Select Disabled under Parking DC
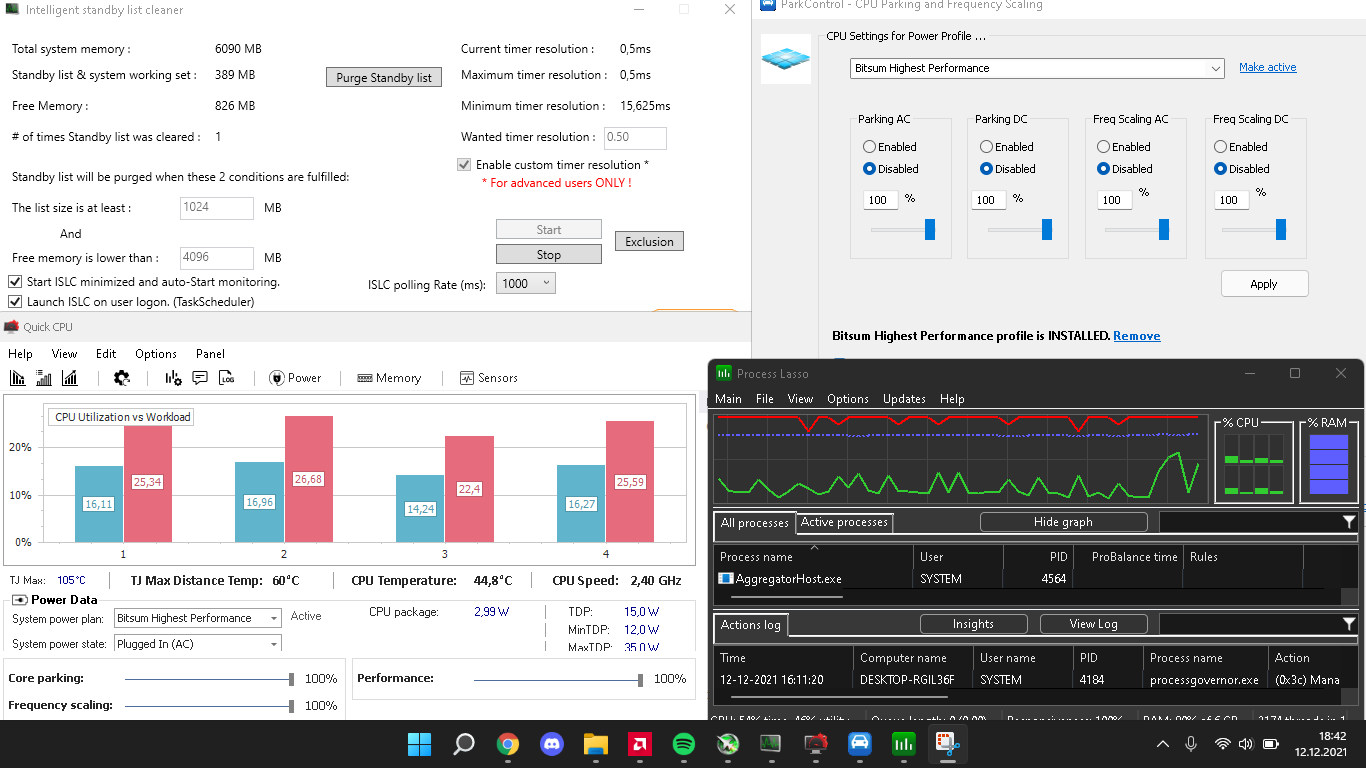1366x768 pixels. [986, 169]
